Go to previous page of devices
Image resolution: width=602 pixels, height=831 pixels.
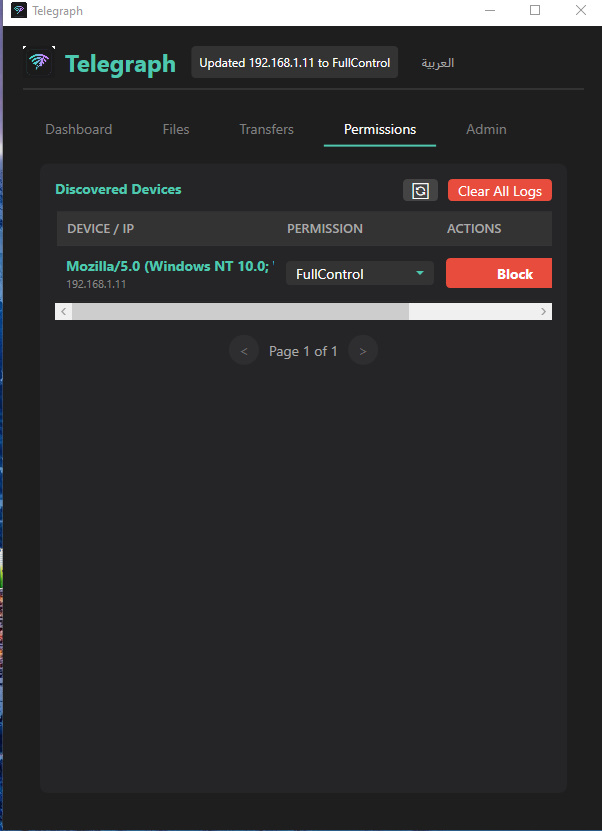point(244,350)
